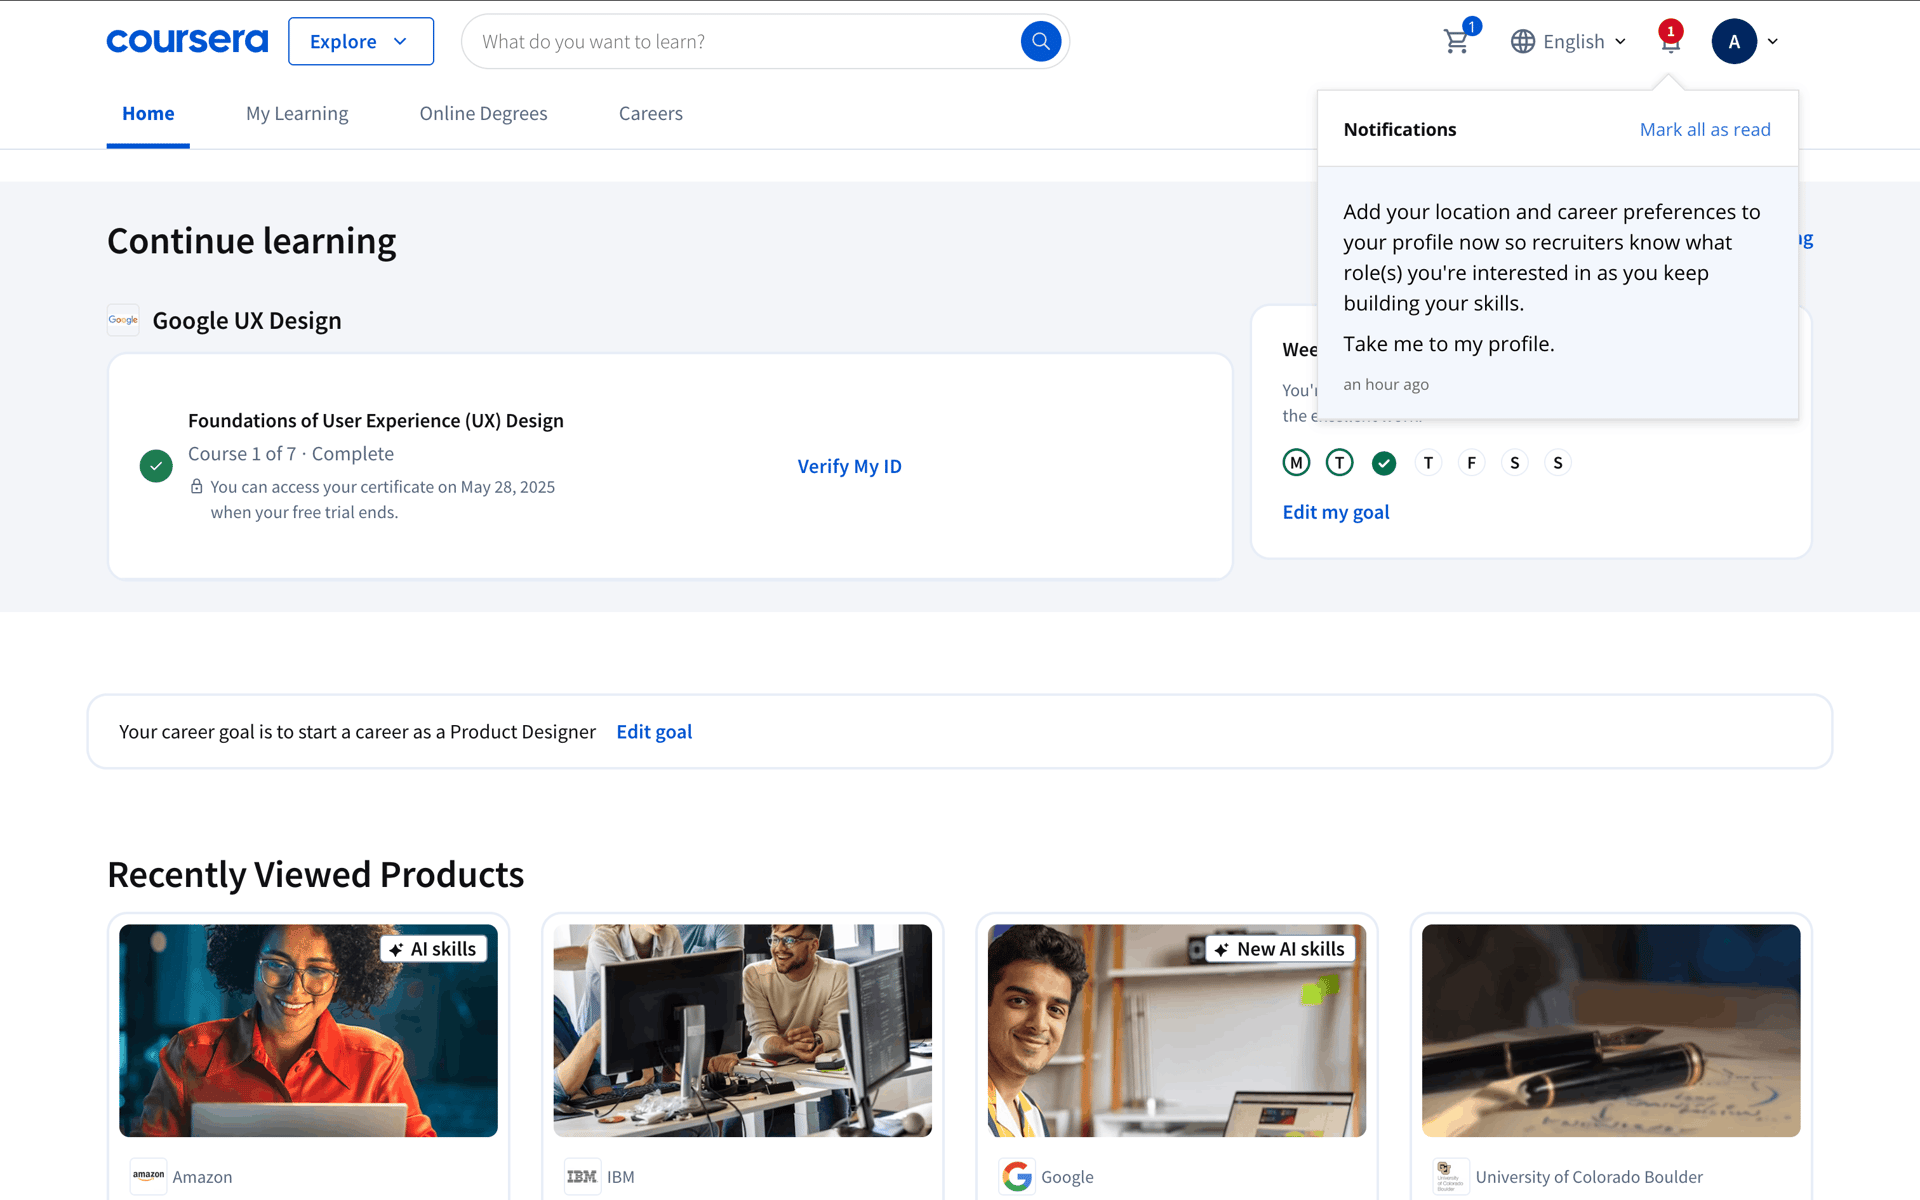Go to the Home tab
This screenshot has height=1200, width=1920.
(148, 113)
